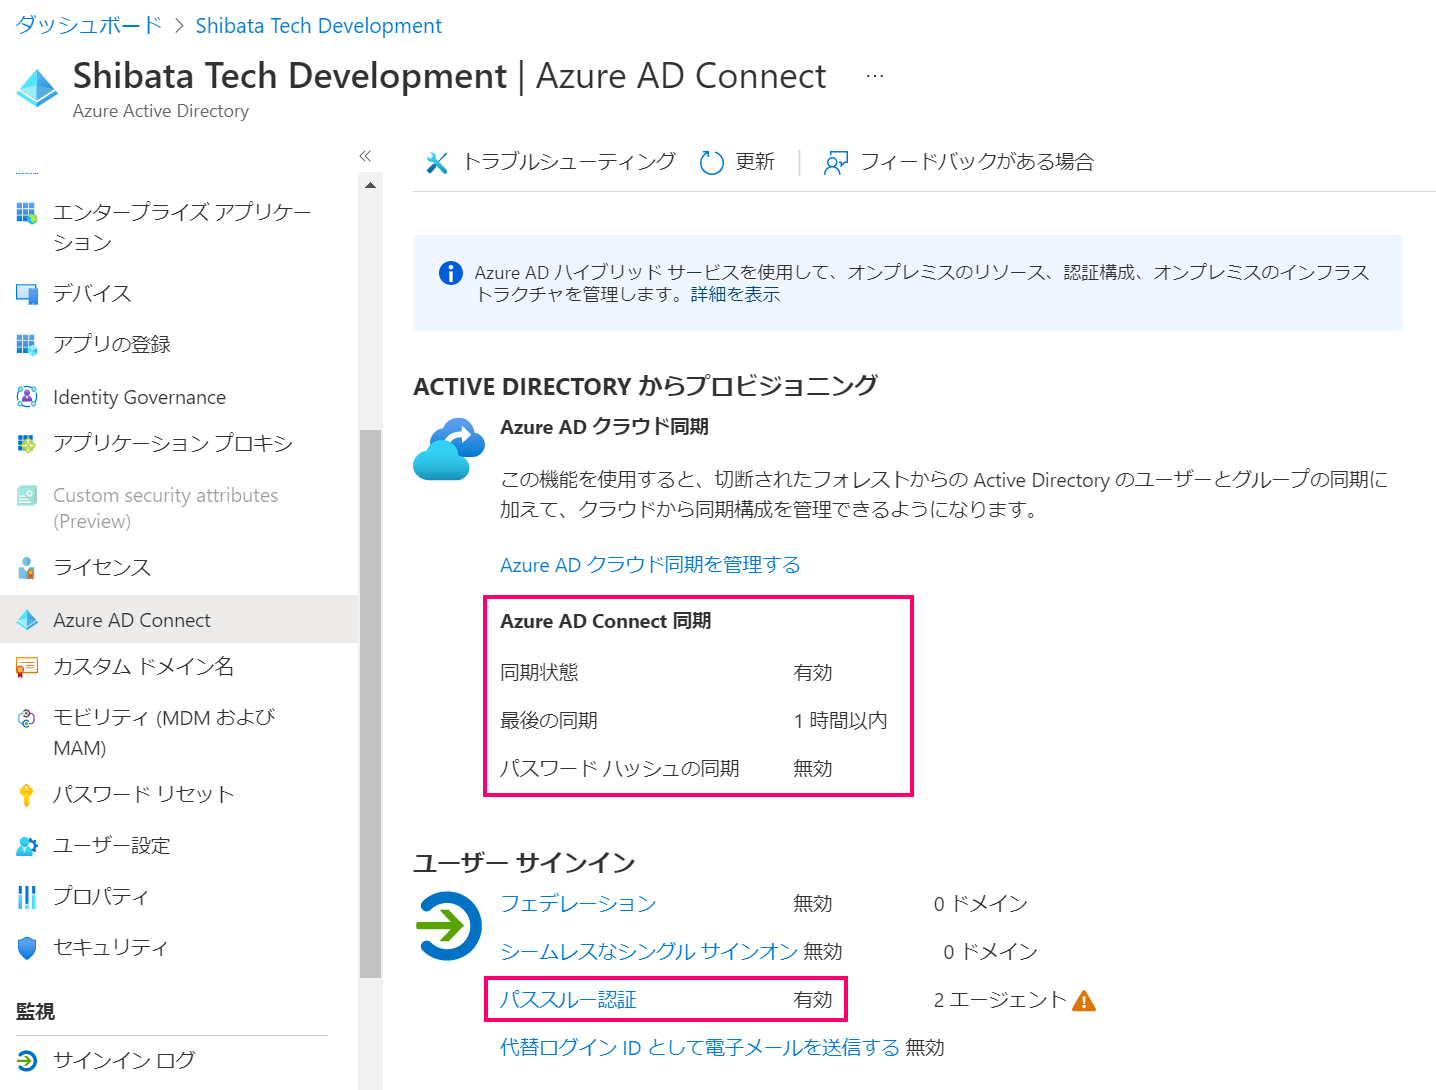This screenshot has width=1436, height=1090.
Task: Click the カスタム ドメイン名 icon
Action: pyautogui.click(x=27, y=667)
